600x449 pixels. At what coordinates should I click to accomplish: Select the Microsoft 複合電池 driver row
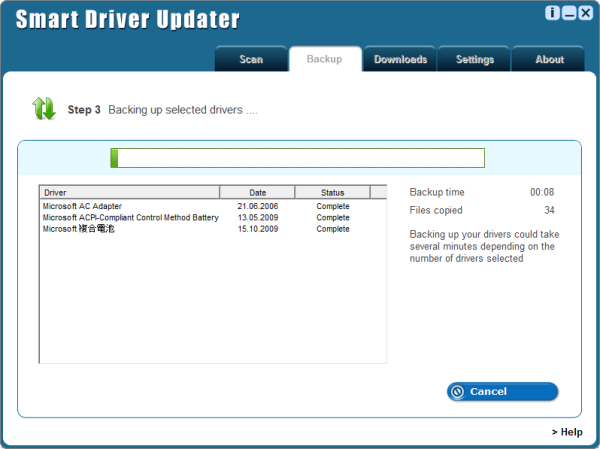213,229
